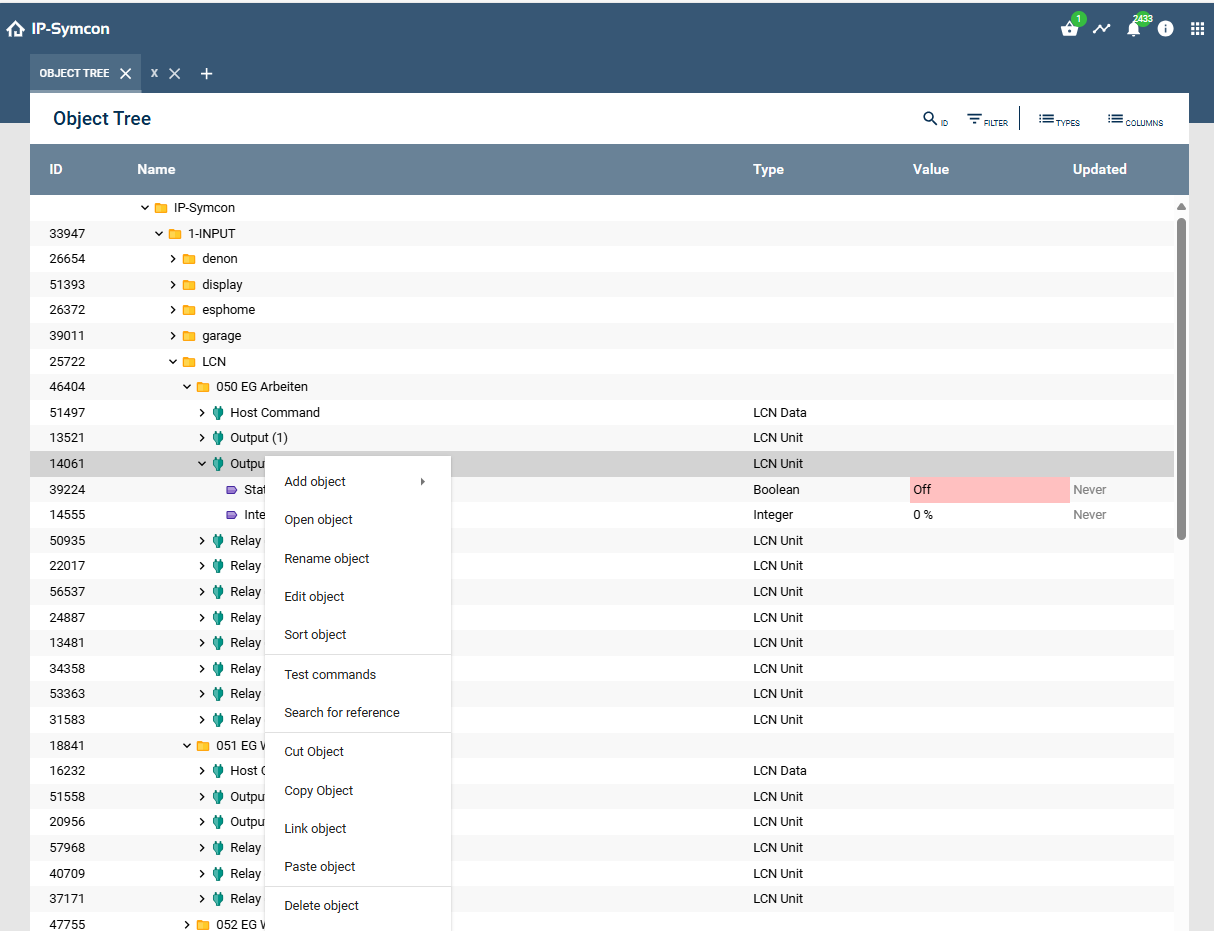Viewport: 1214px width, 931px height.
Task: Click LCN Data type in row 51497
Action: [x=780, y=412]
